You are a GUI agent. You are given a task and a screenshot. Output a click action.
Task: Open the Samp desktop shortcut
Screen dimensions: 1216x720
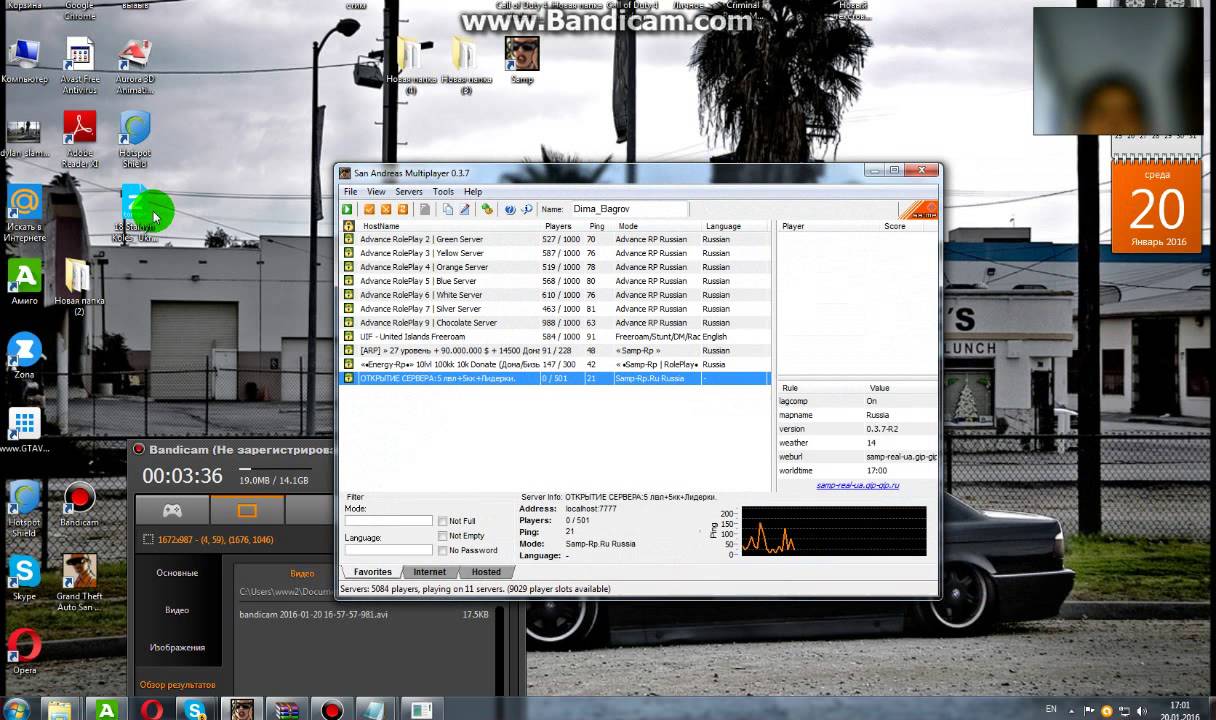pos(521,59)
